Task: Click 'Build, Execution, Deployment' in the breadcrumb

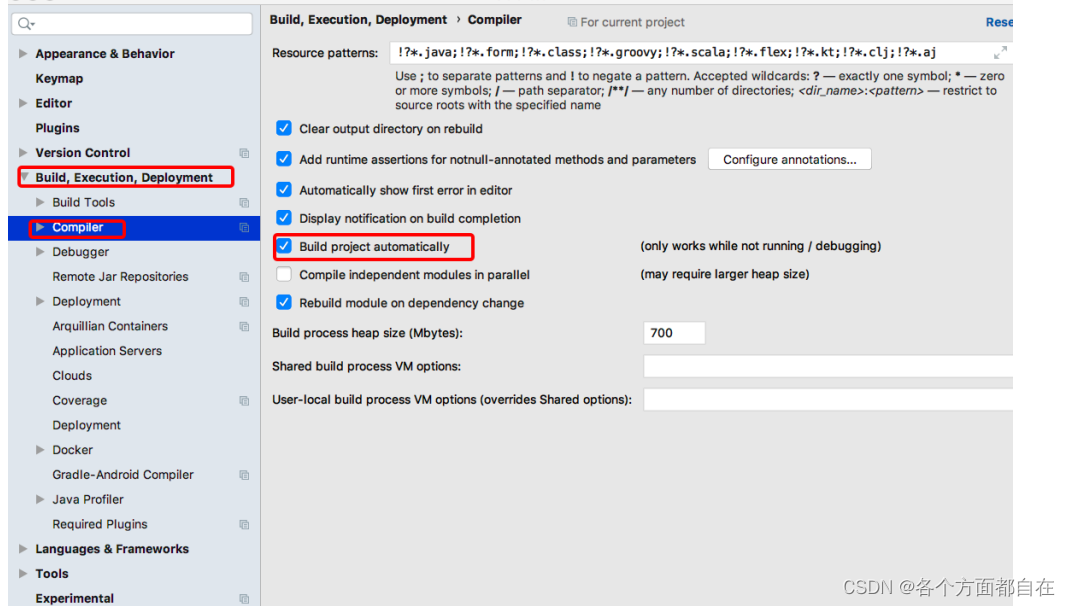Action: (x=359, y=19)
